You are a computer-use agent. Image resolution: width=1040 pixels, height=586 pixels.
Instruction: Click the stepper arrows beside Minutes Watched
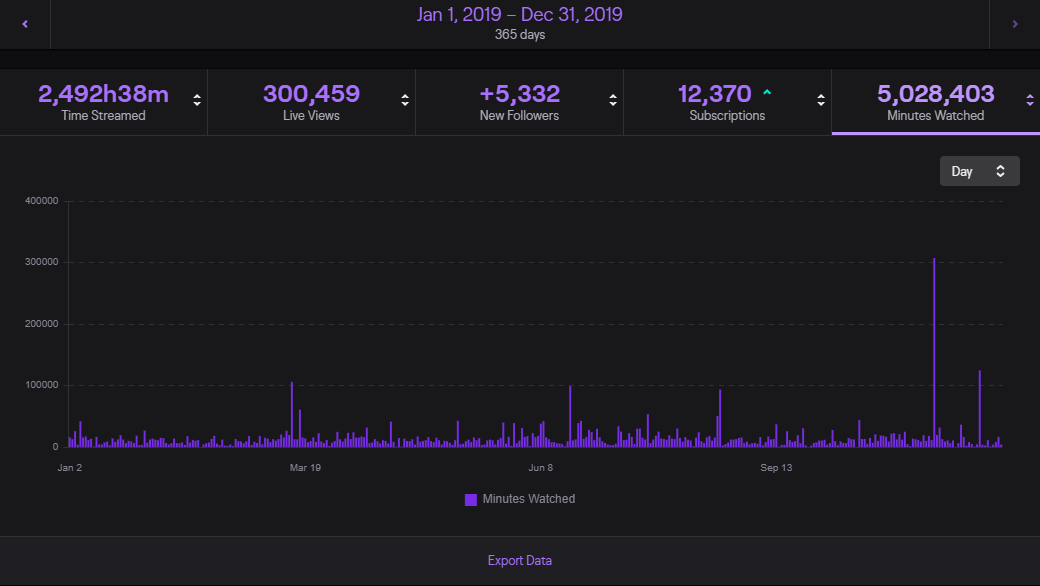(x=1029, y=100)
